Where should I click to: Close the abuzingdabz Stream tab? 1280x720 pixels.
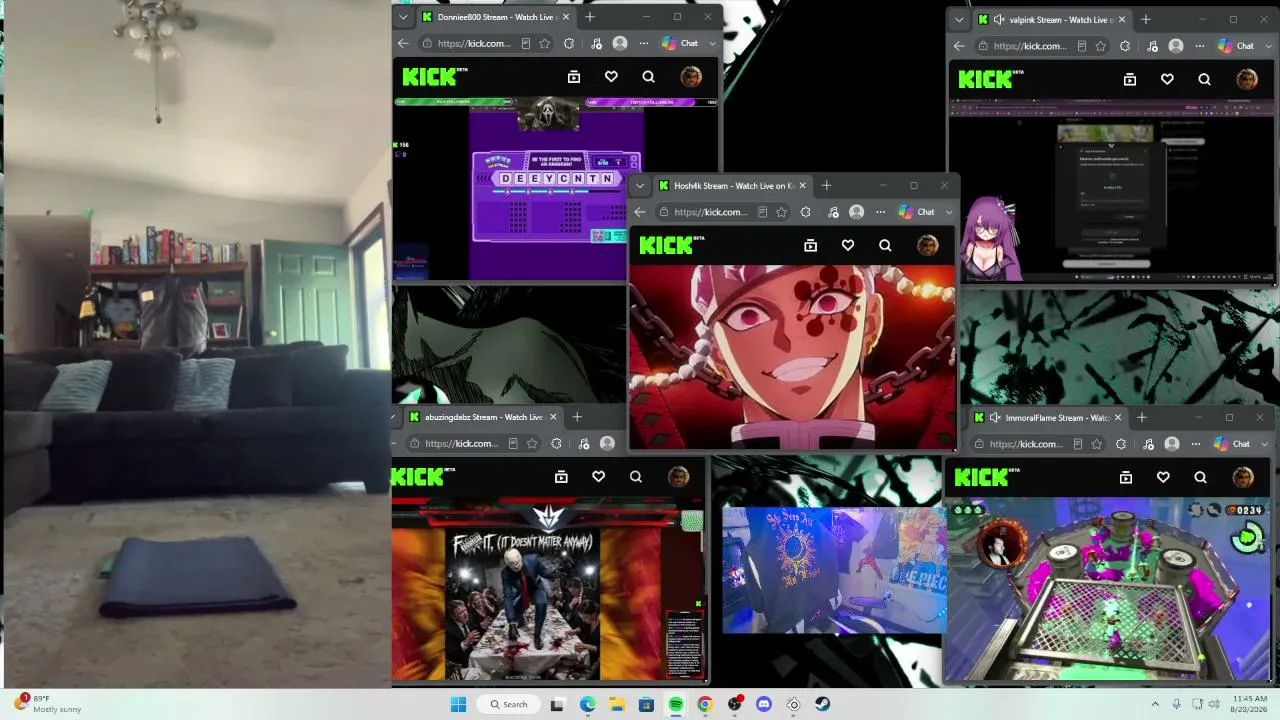(552, 417)
